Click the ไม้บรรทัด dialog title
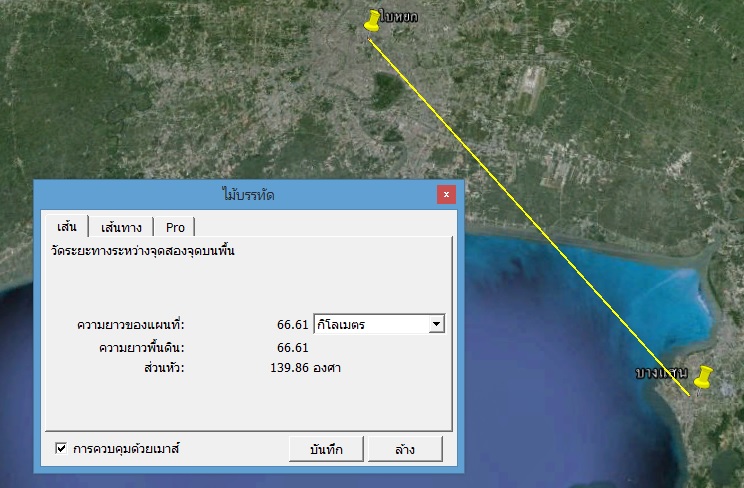The width and height of the screenshot is (744, 488). pyautogui.click(x=249, y=195)
